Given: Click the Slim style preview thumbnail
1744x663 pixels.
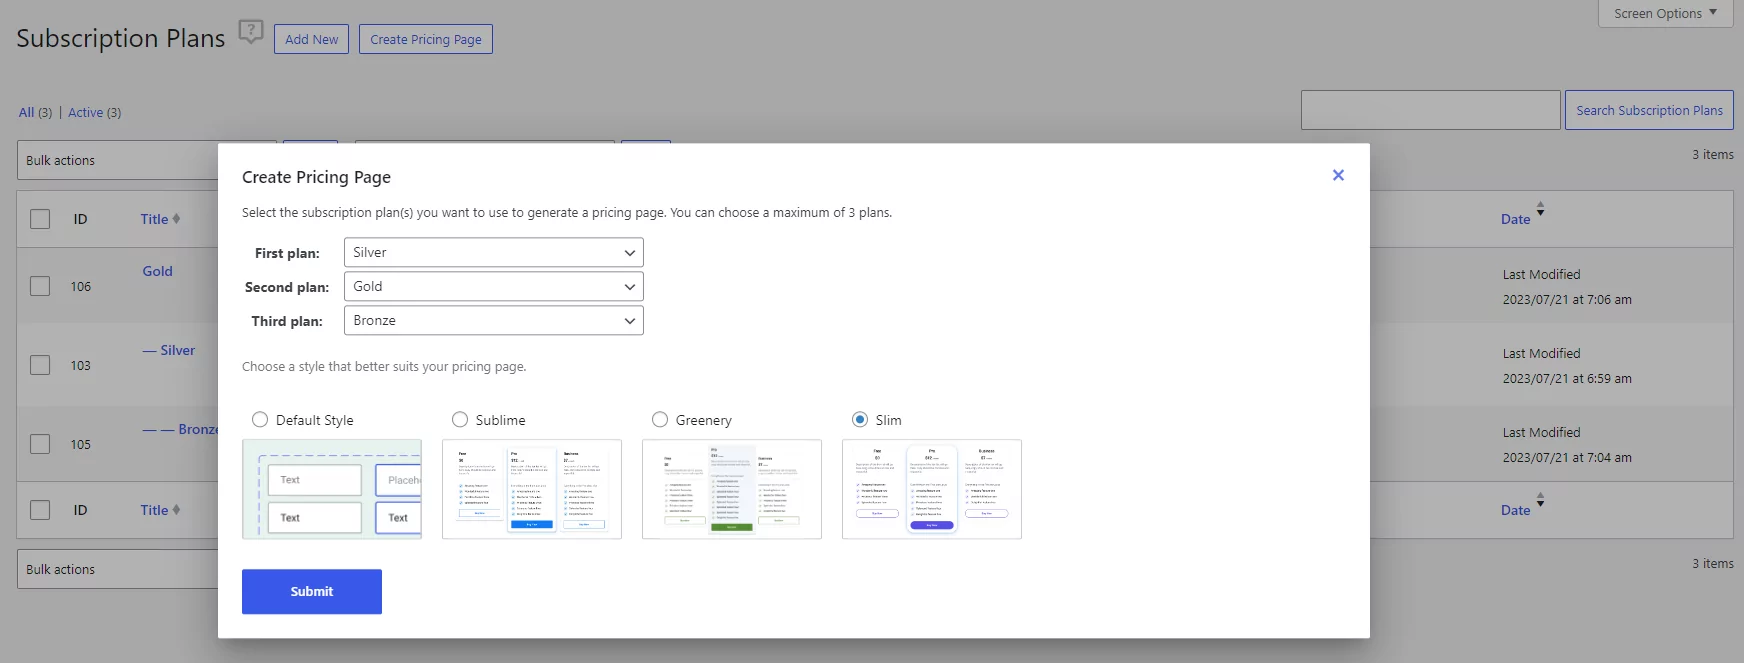Looking at the screenshot, I should click(x=932, y=489).
